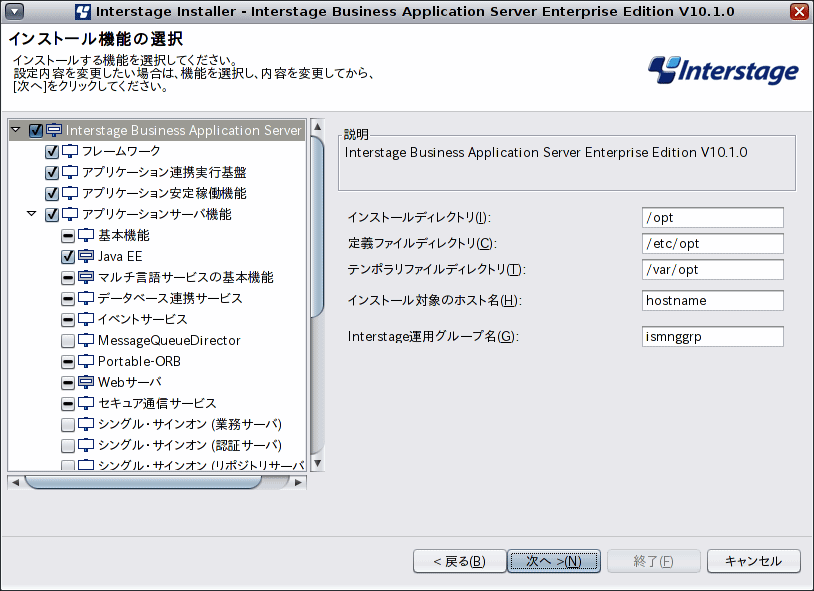The image size is (814, 591).
Task: Click the horizontal scrollbar left arrow
Action: (16, 482)
